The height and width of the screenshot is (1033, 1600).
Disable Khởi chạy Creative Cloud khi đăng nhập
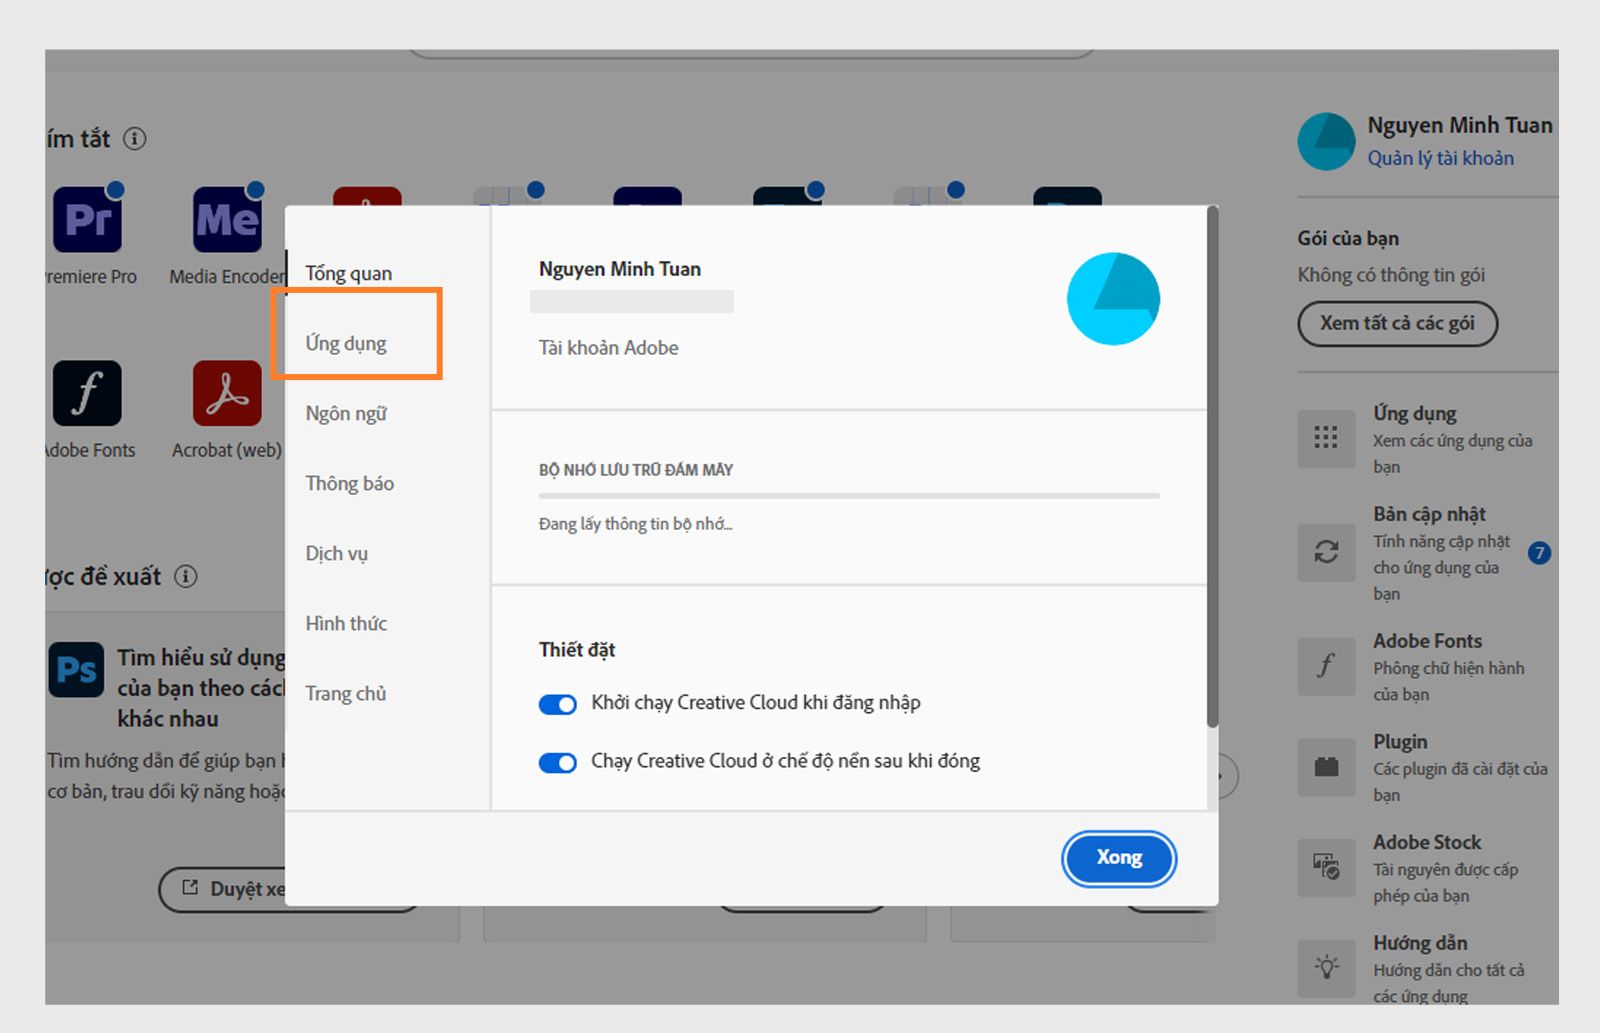pyautogui.click(x=557, y=704)
